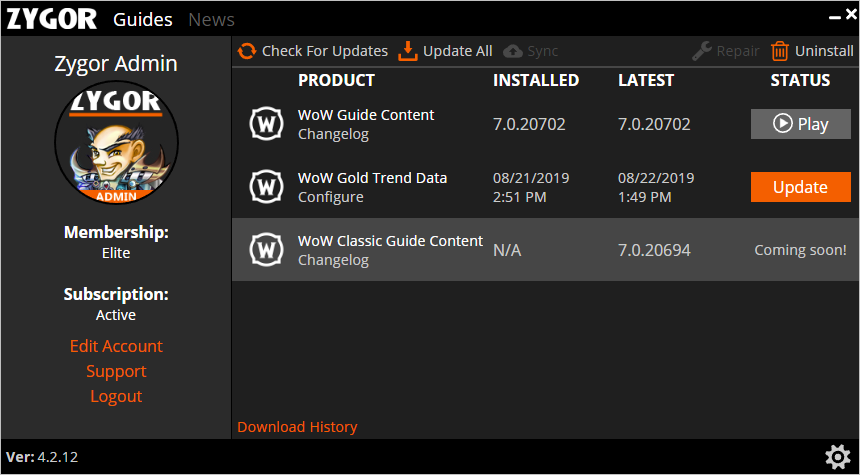Image resolution: width=860 pixels, height=475 pixels.
Task: Open Changelog under WoW Classic Guide Content
Action: [333, 260]
